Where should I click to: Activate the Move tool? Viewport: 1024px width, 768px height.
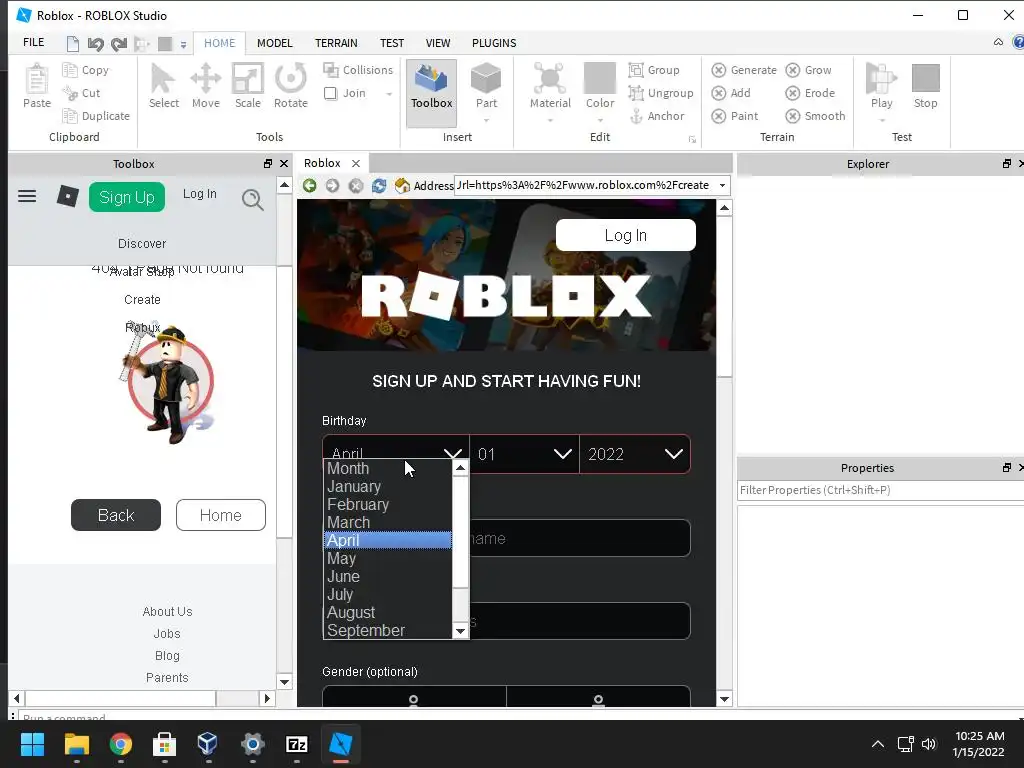click(x=206, y=86)
